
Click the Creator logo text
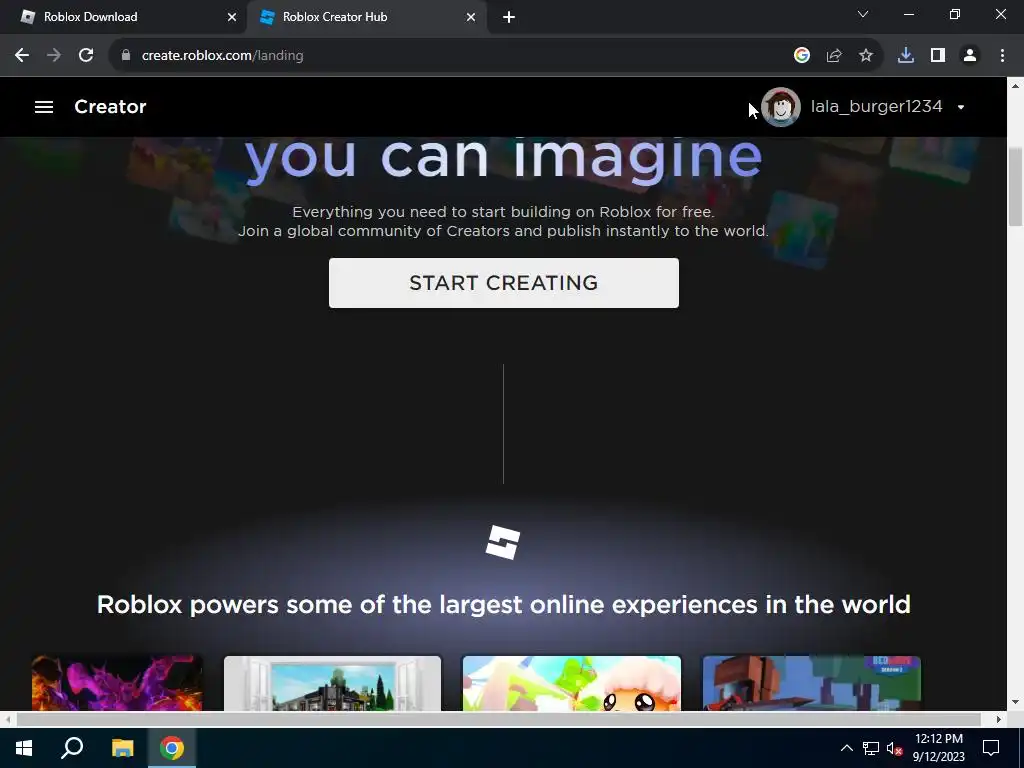click(110, 106)
